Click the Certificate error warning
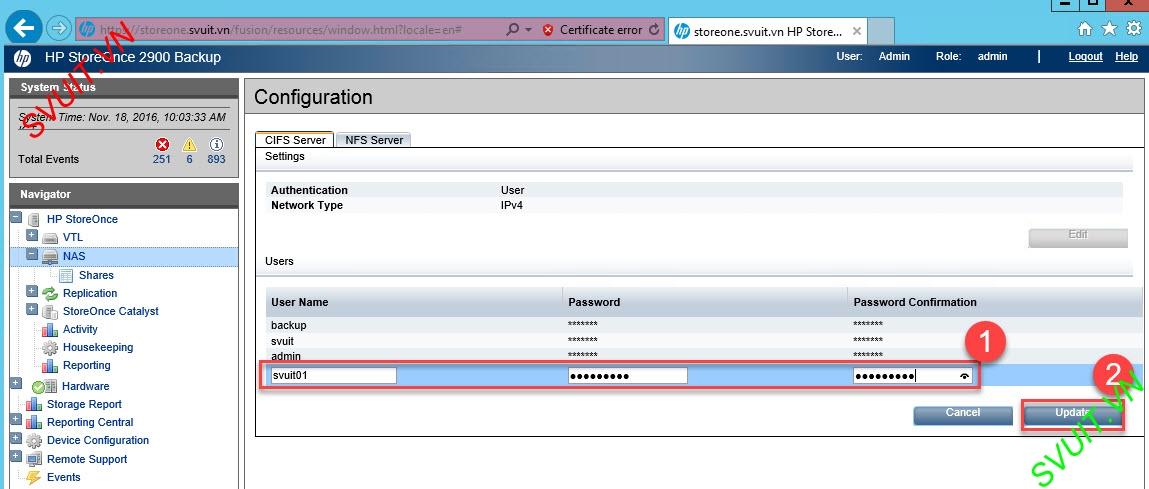The width and height of the screenshot is (1149, 489). pyautogui.click(x=593, y=30)
